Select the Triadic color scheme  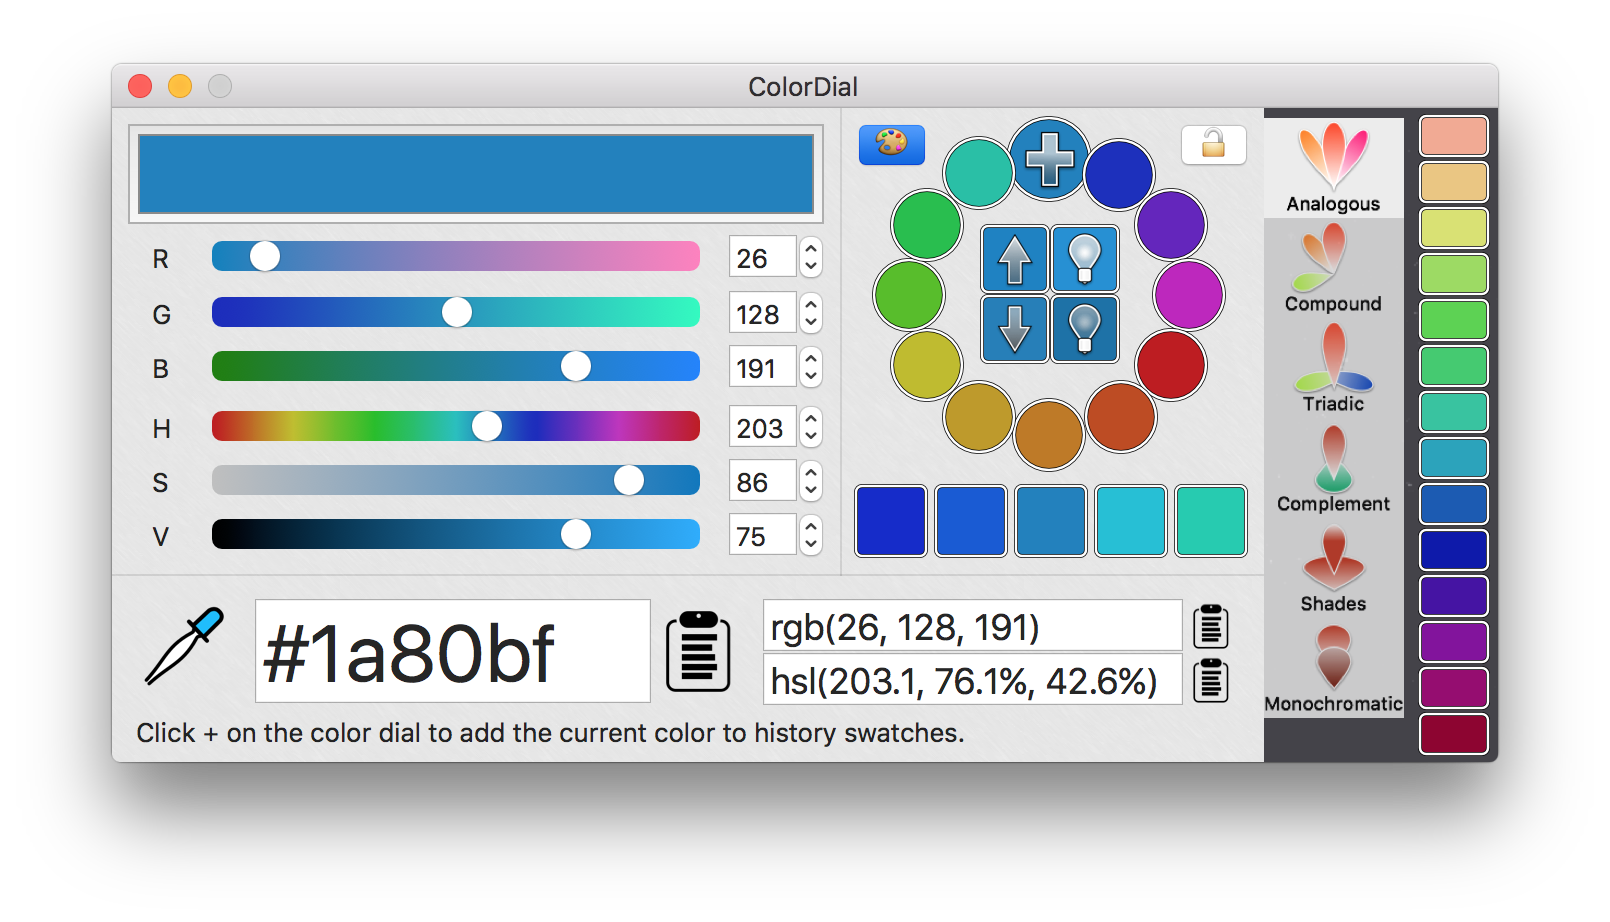[x=1333, y=368]
